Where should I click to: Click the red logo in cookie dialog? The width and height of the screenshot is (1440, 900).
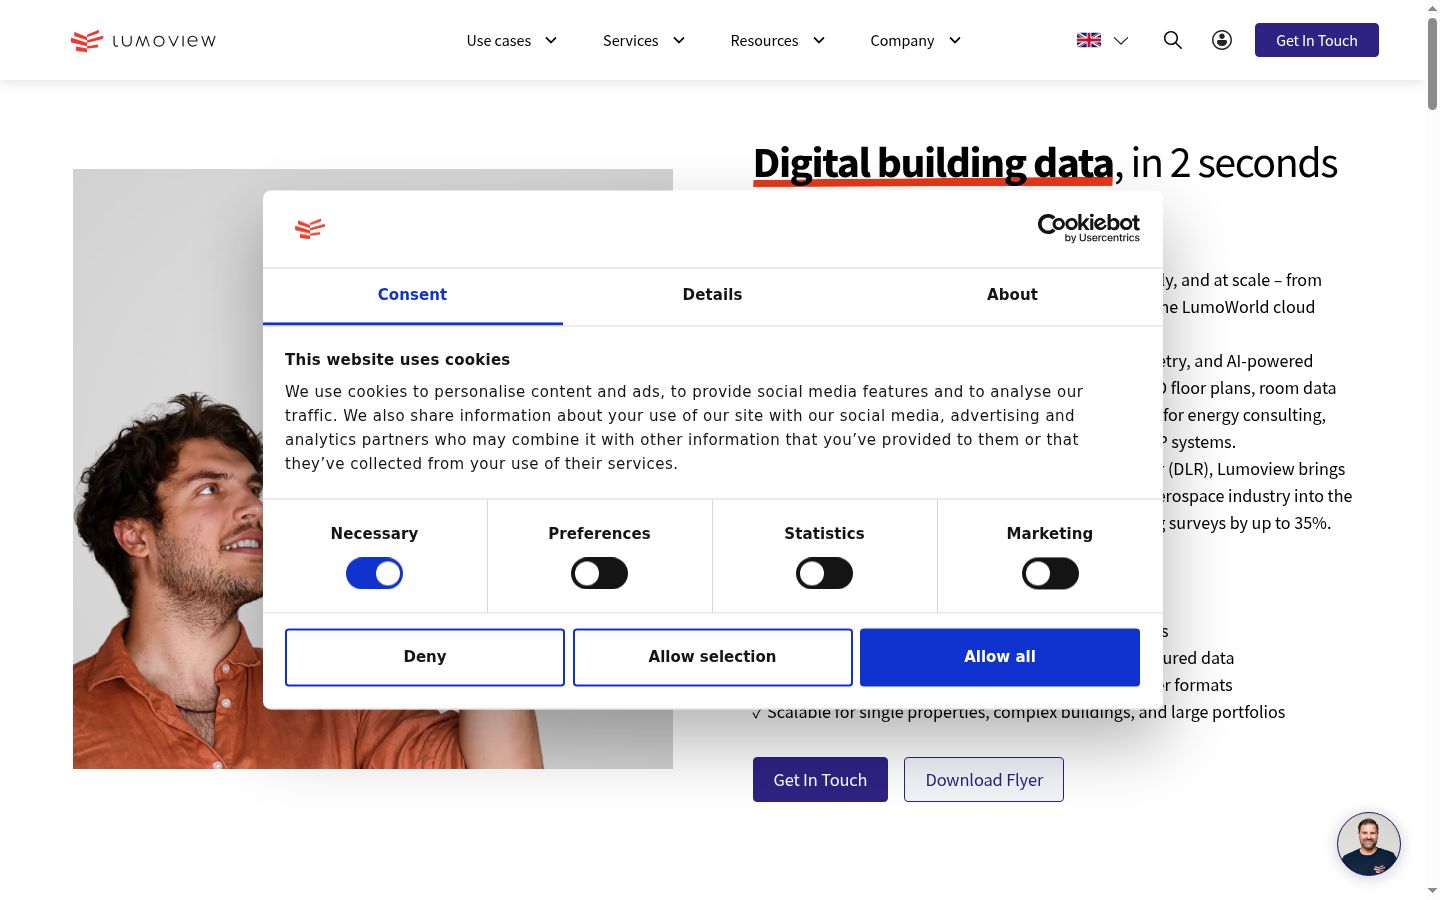coord(310,229)
